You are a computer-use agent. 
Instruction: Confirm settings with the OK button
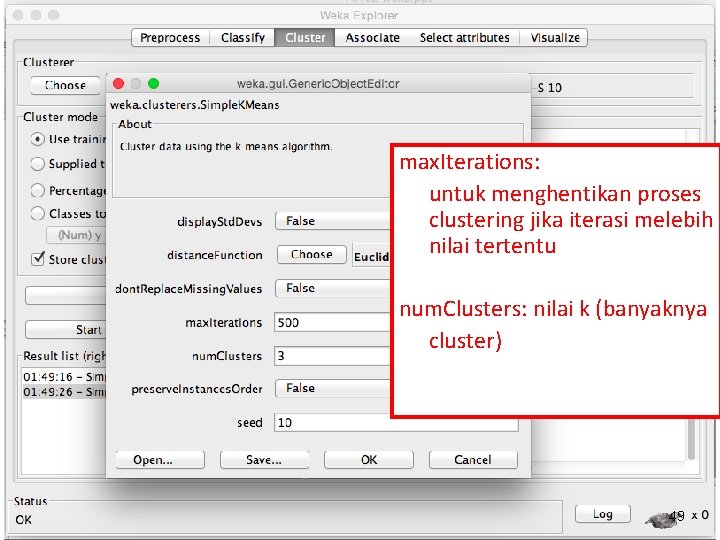[x=369, y=460]
